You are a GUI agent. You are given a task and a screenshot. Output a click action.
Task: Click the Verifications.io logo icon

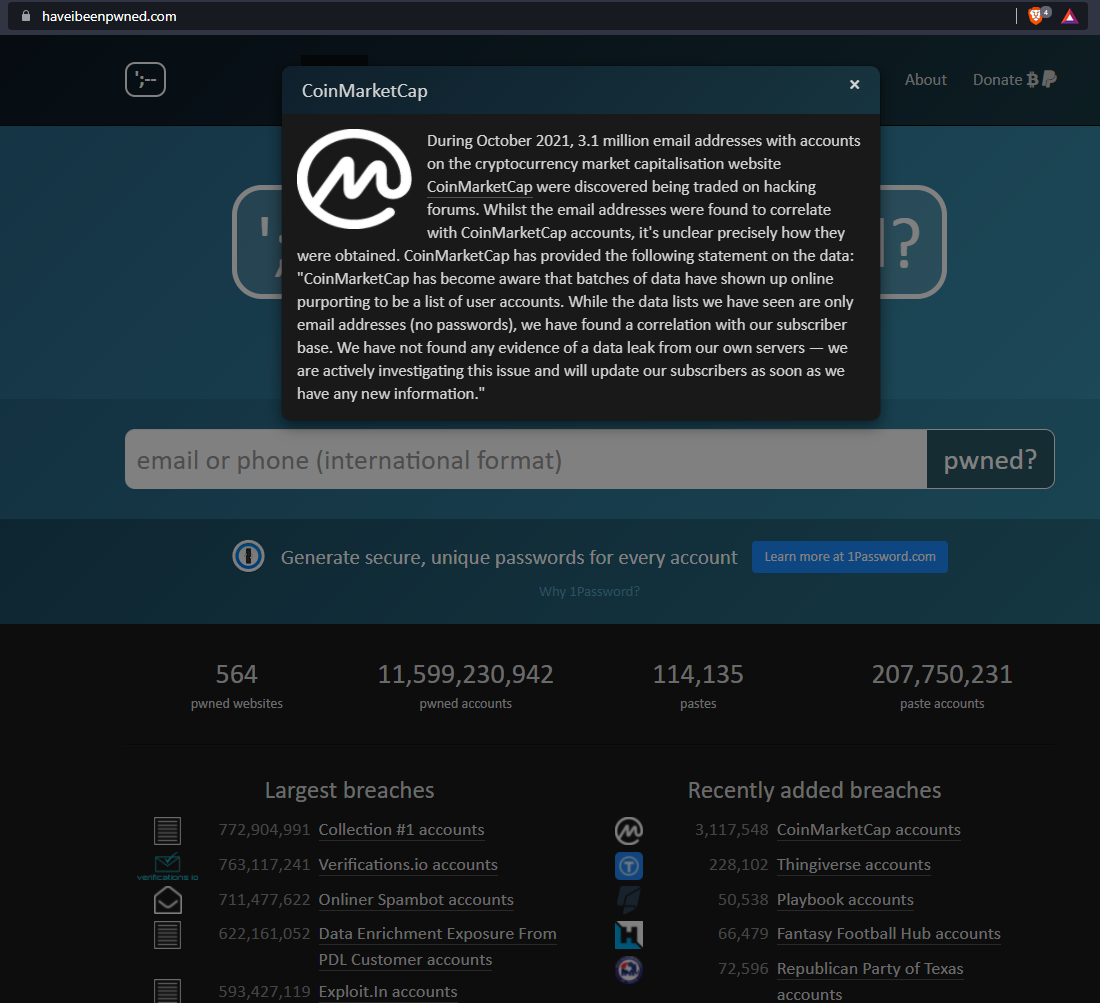coord(167,866)
